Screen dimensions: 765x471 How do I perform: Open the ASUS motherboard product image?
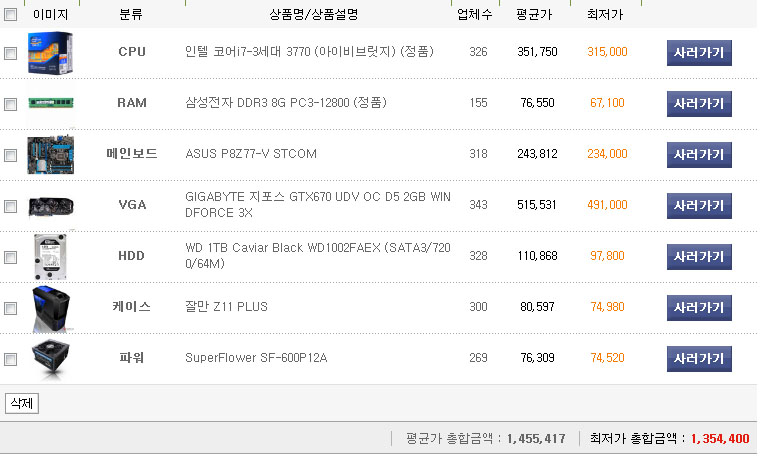coord(51,154)
